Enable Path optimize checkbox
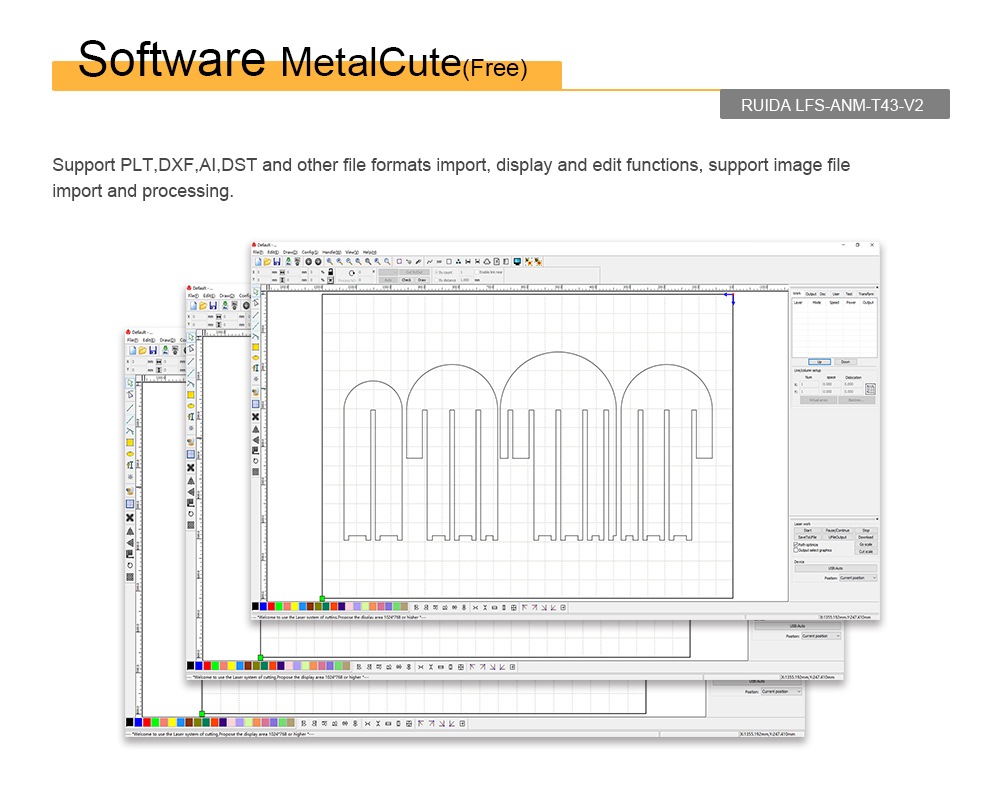This screenshot has height=795, width=1000. [795, 544]
